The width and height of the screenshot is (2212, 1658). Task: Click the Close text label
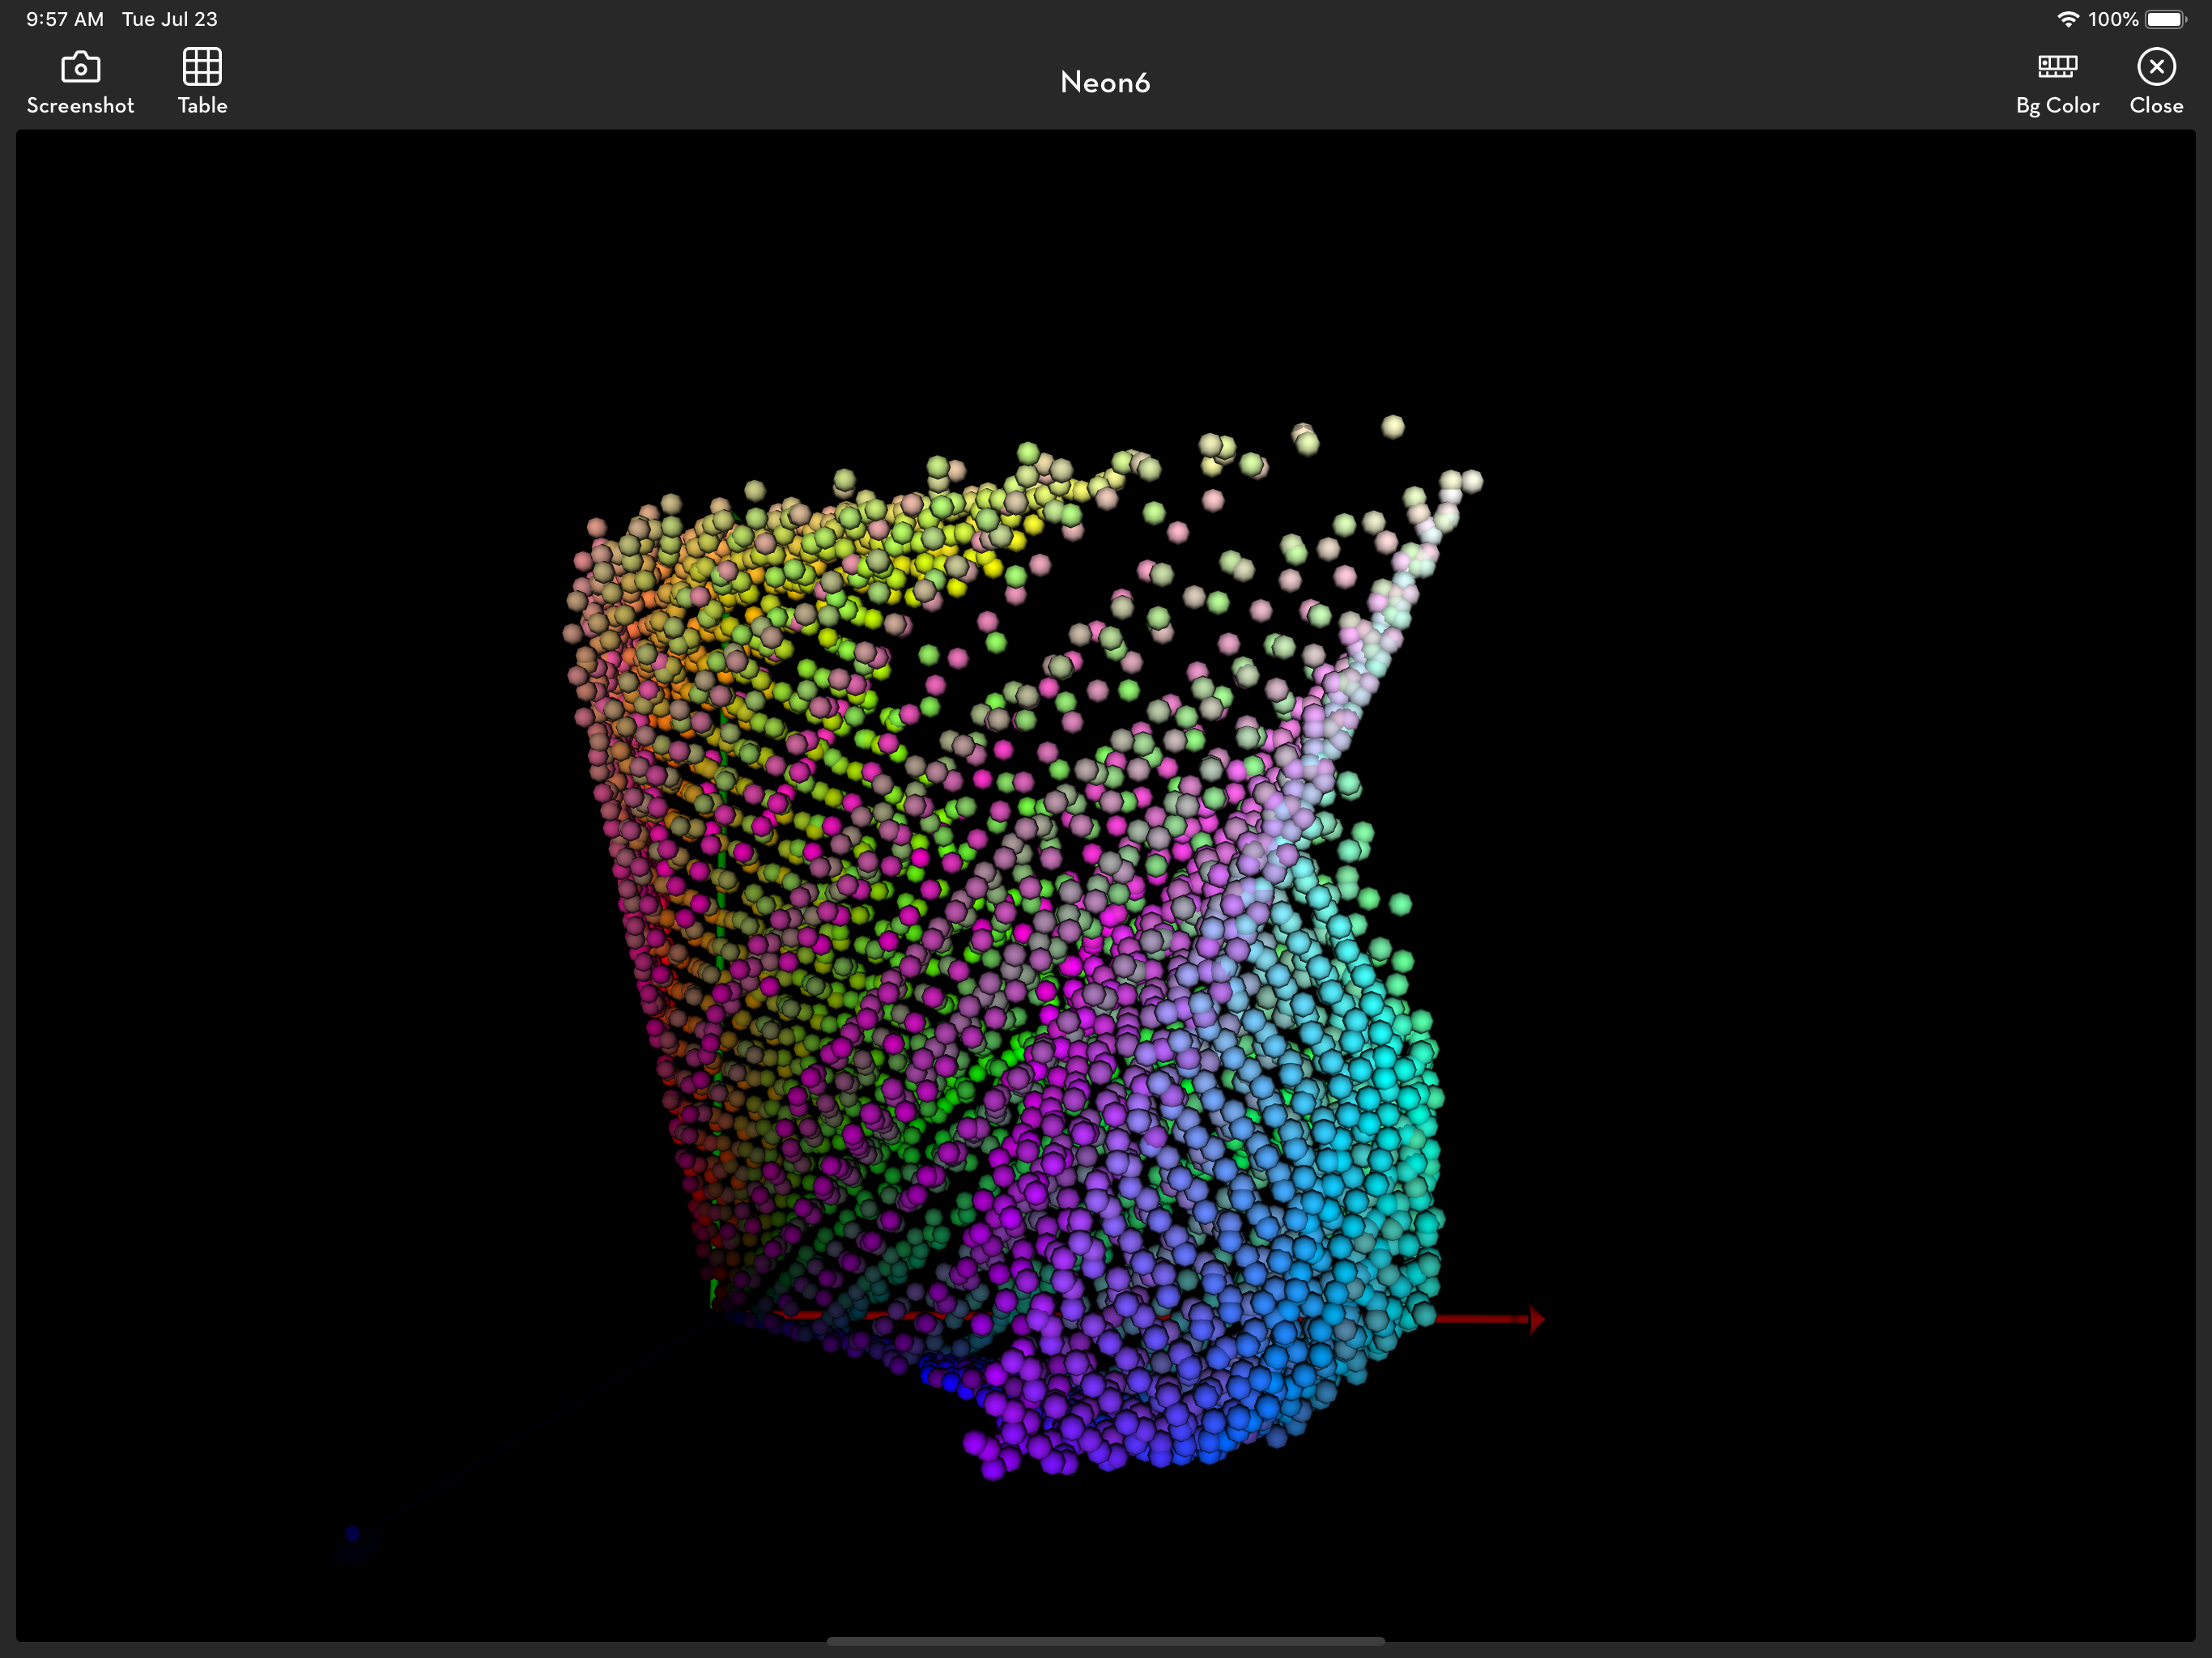[x=2156, y=106]
